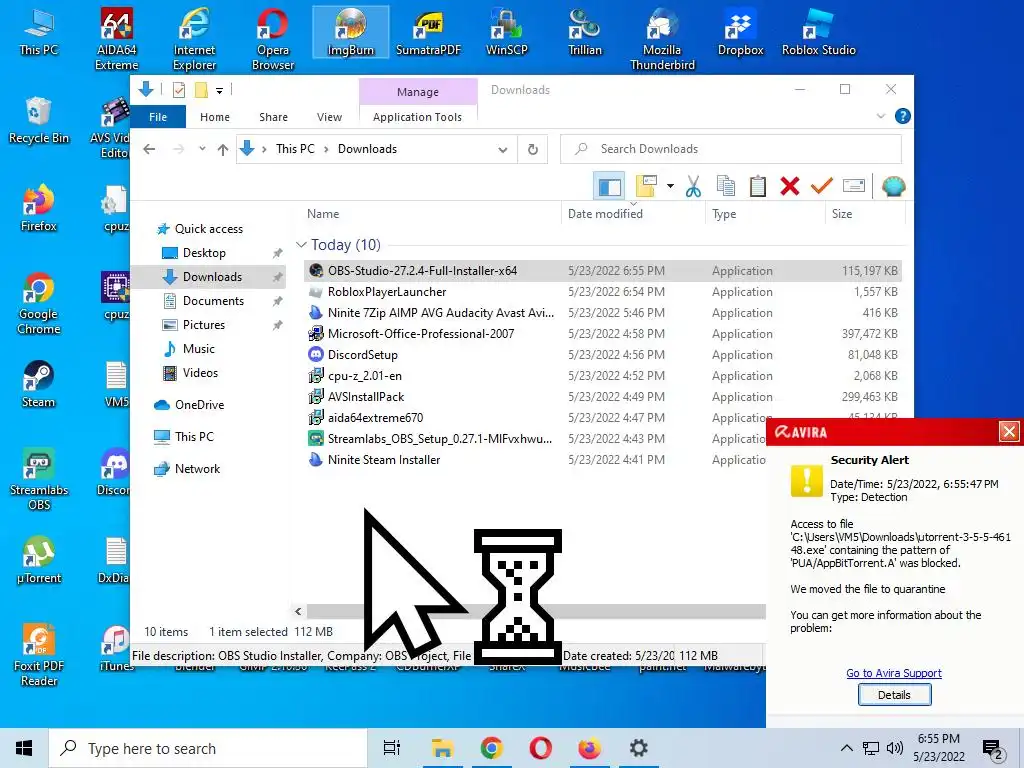
Task: Click the Copy toolbar icon in Explorer
Action: tap(725, 186)
